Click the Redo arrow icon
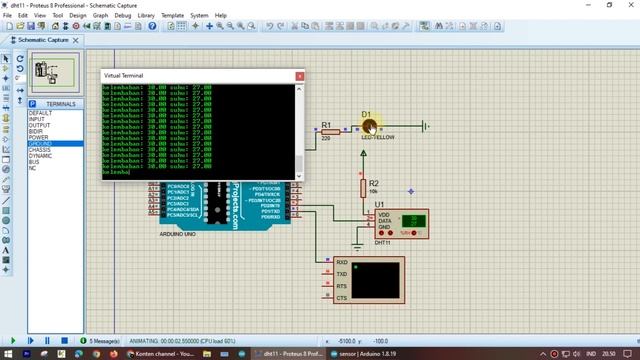This screenshot has width=640, height=360. coord(280,26)
